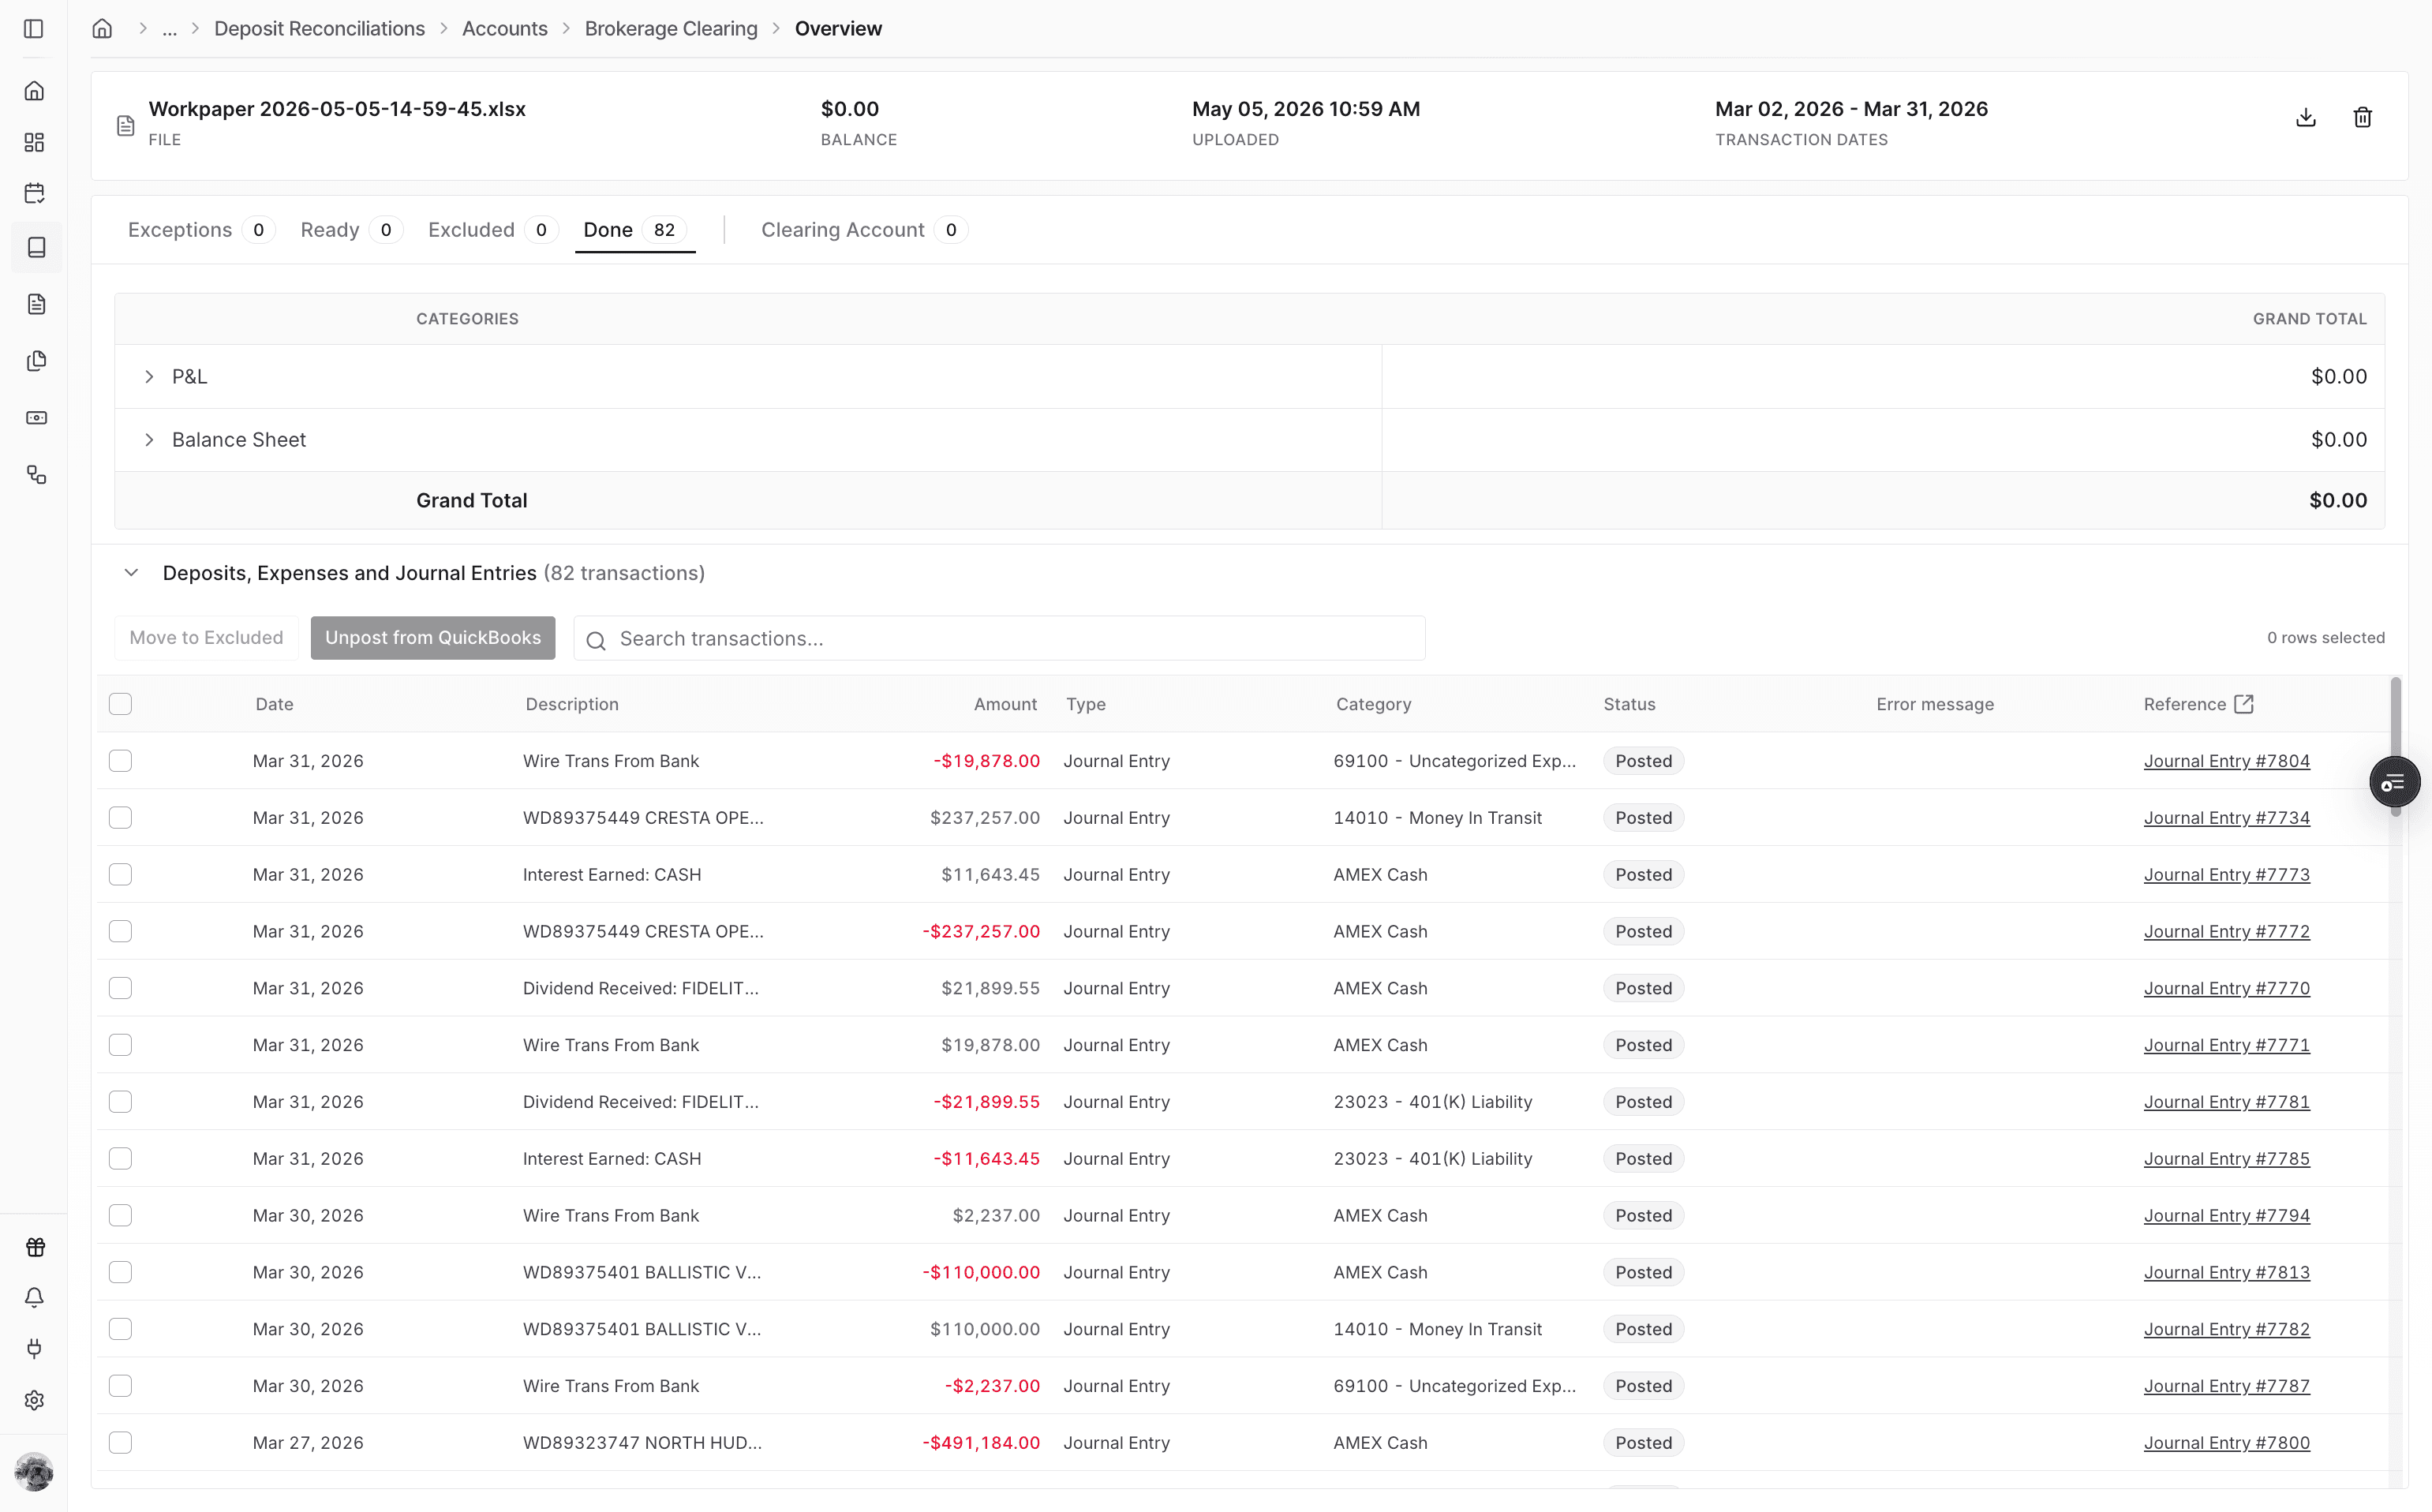Open the dashboard grid icon in sidebar
Screen dimensions: 2432x1512
(34, 142)
